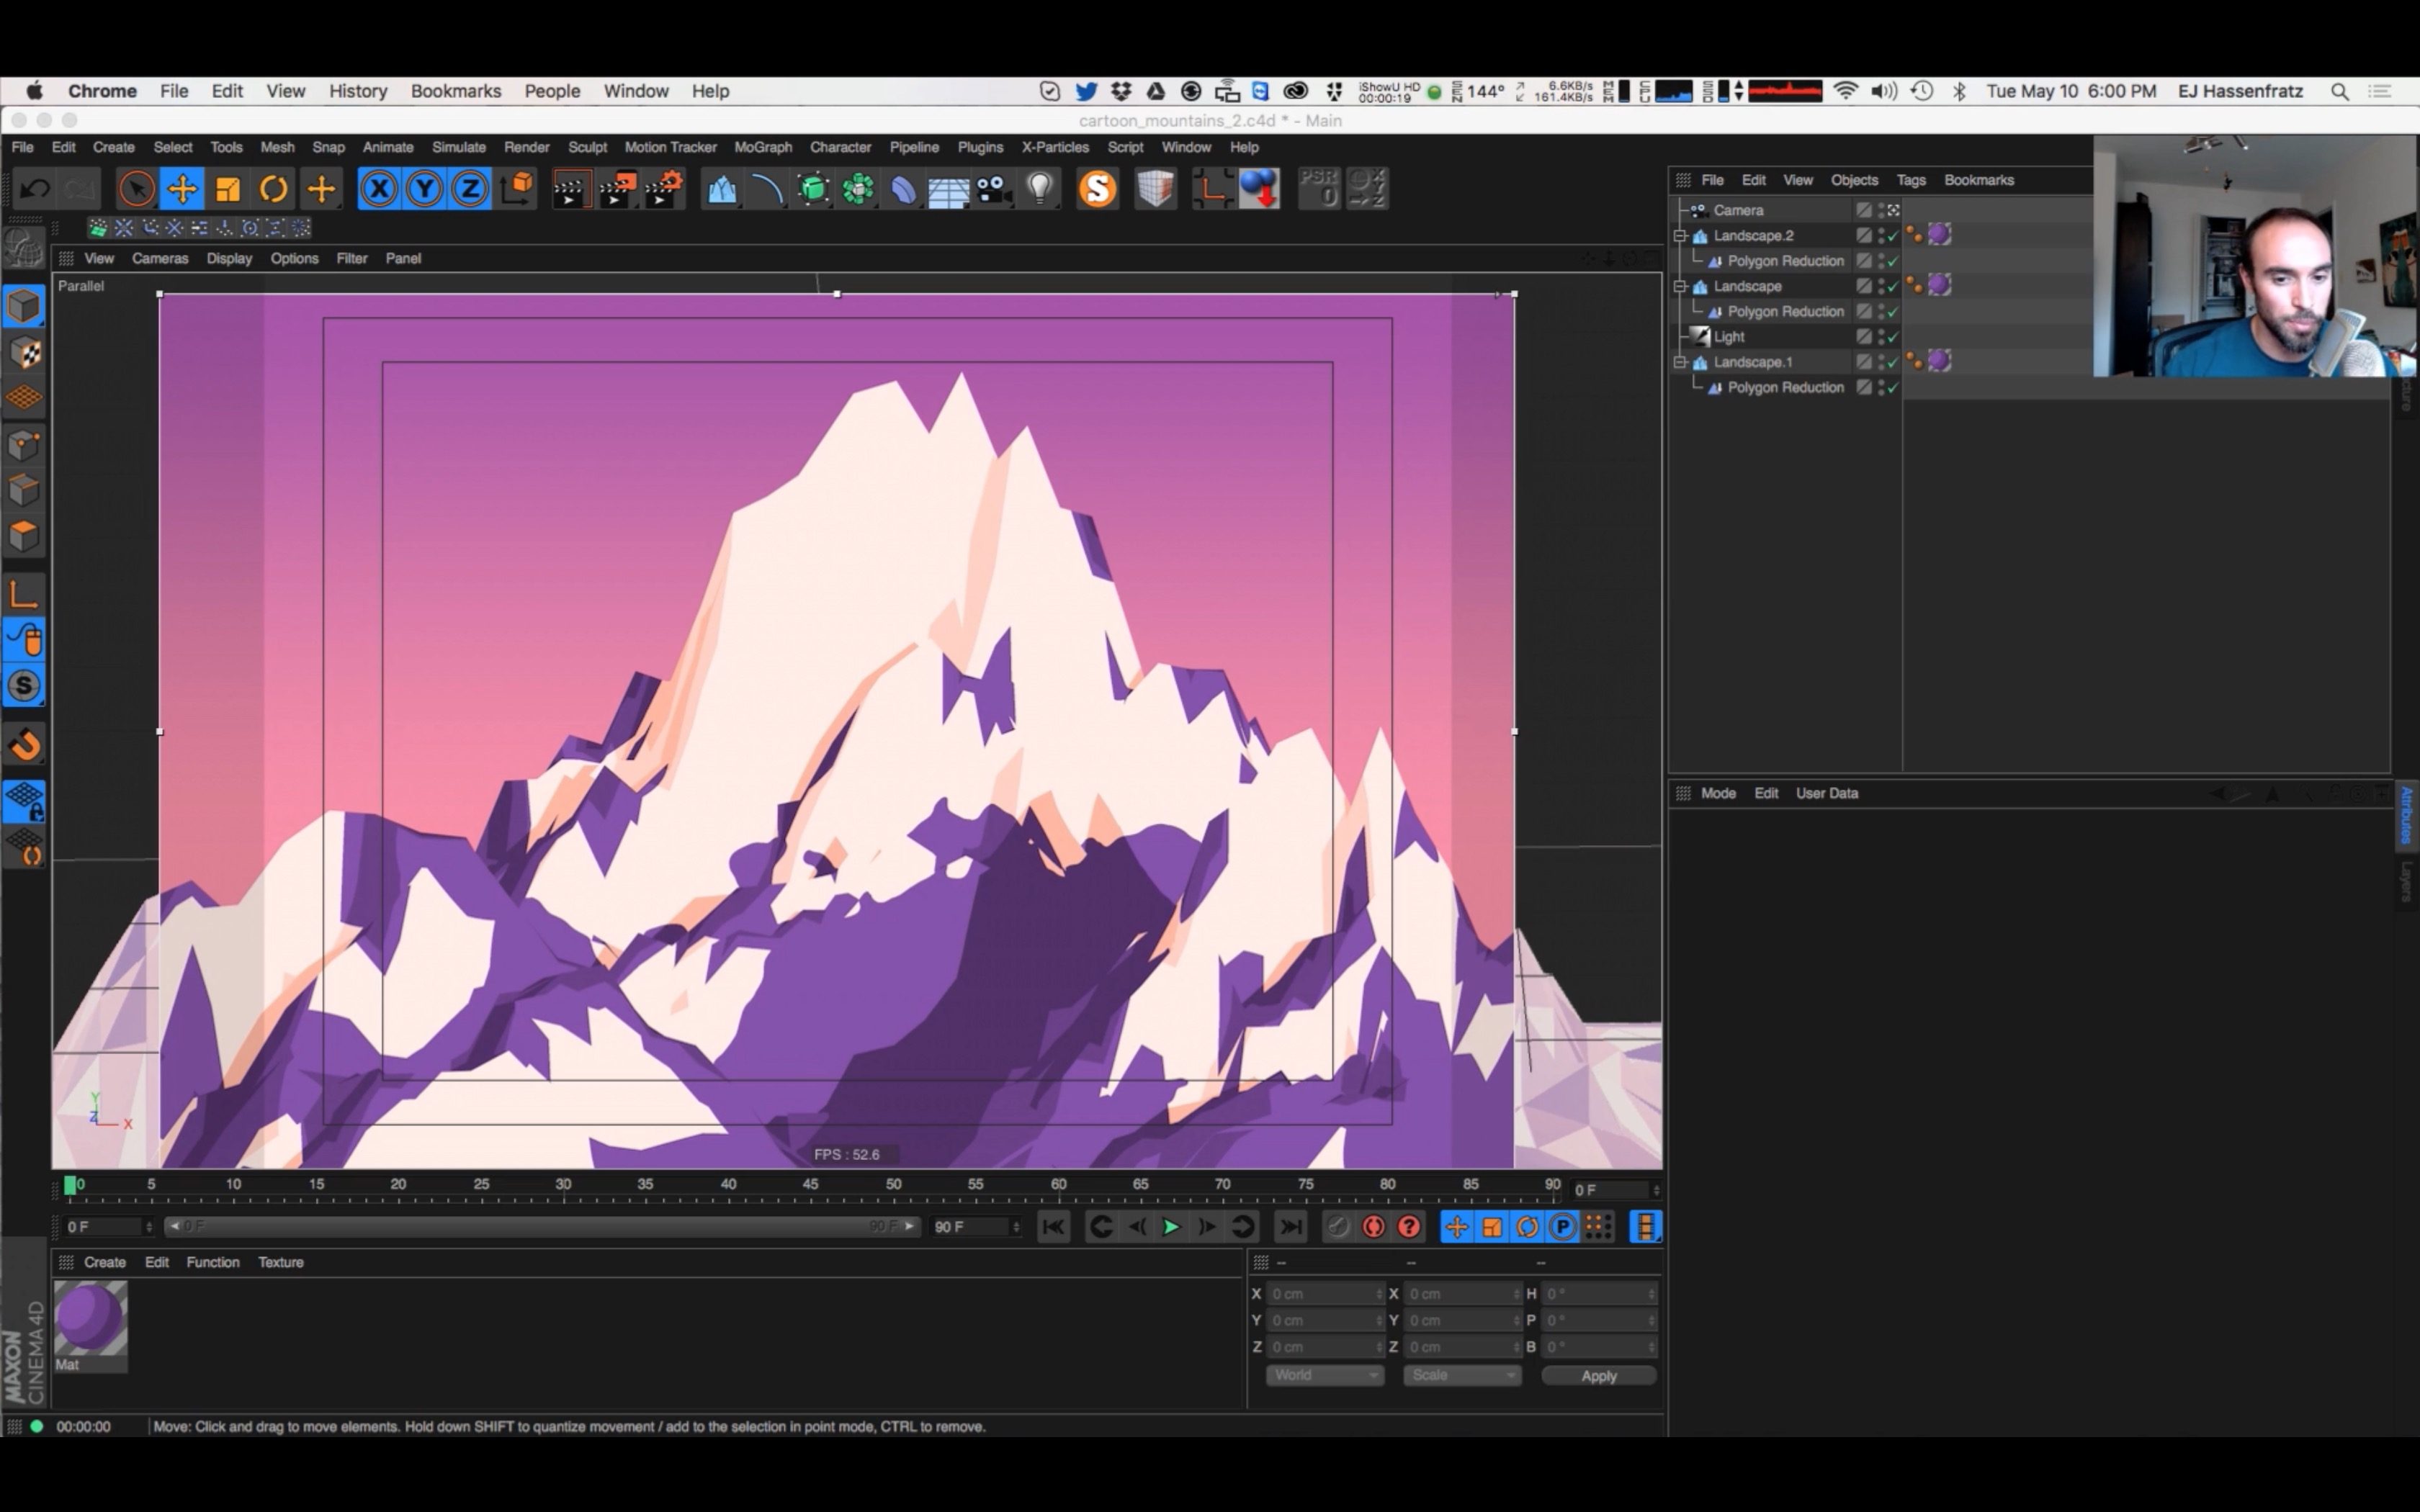This screenshot has width=2420, height=1512.
Task: Click stepper on end frame 90 F field
Action: tap(1016, 1227)
